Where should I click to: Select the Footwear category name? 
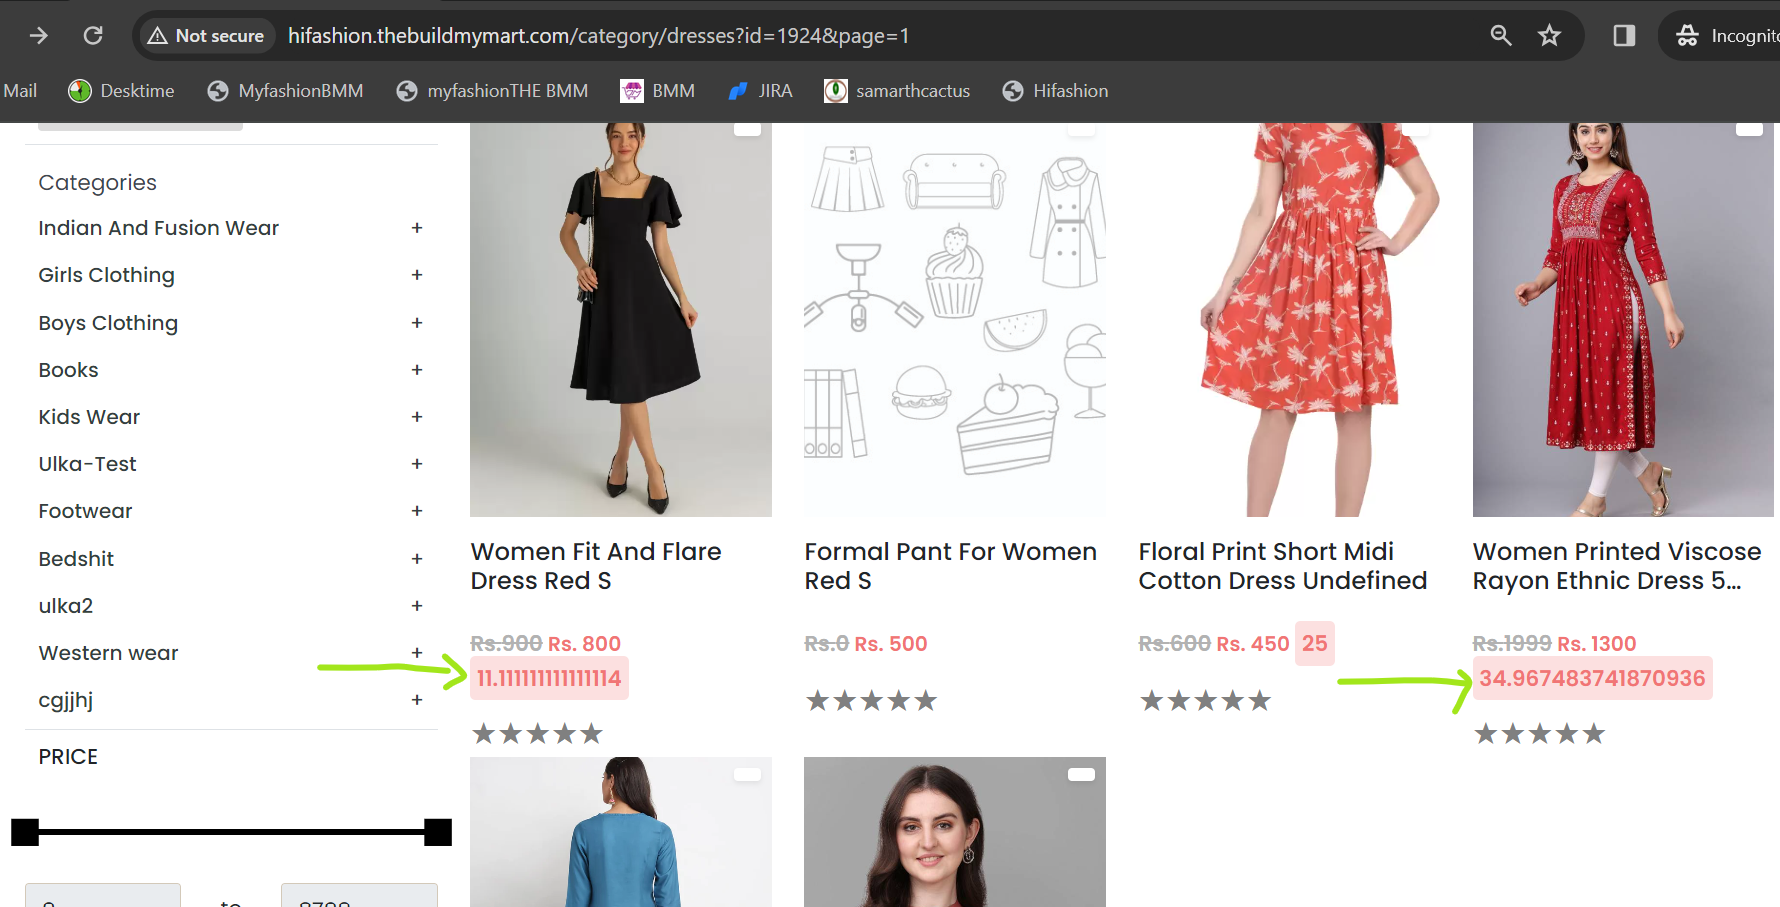click(x=86, y=511)
